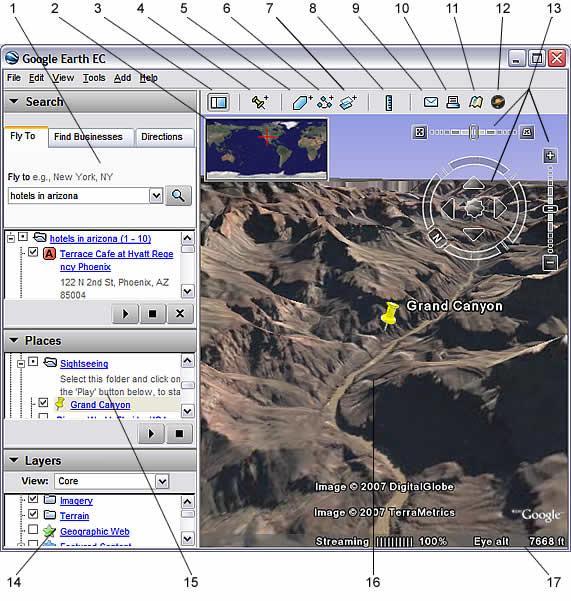
Task: Click the yellow Grand Canyon pushpin on map
Action: tap(390, 315)
